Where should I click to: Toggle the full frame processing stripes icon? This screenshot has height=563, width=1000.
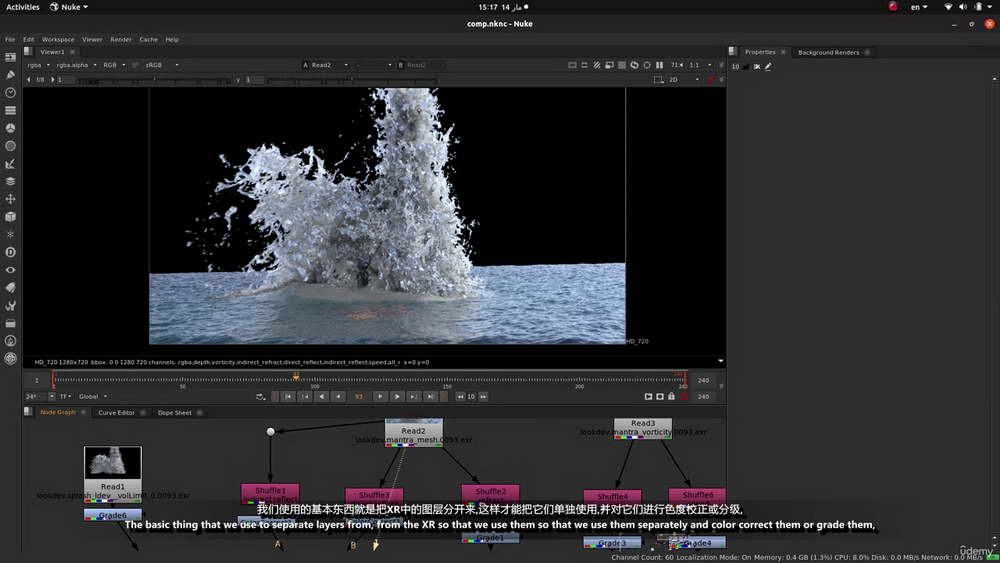[x=597, y=65]
